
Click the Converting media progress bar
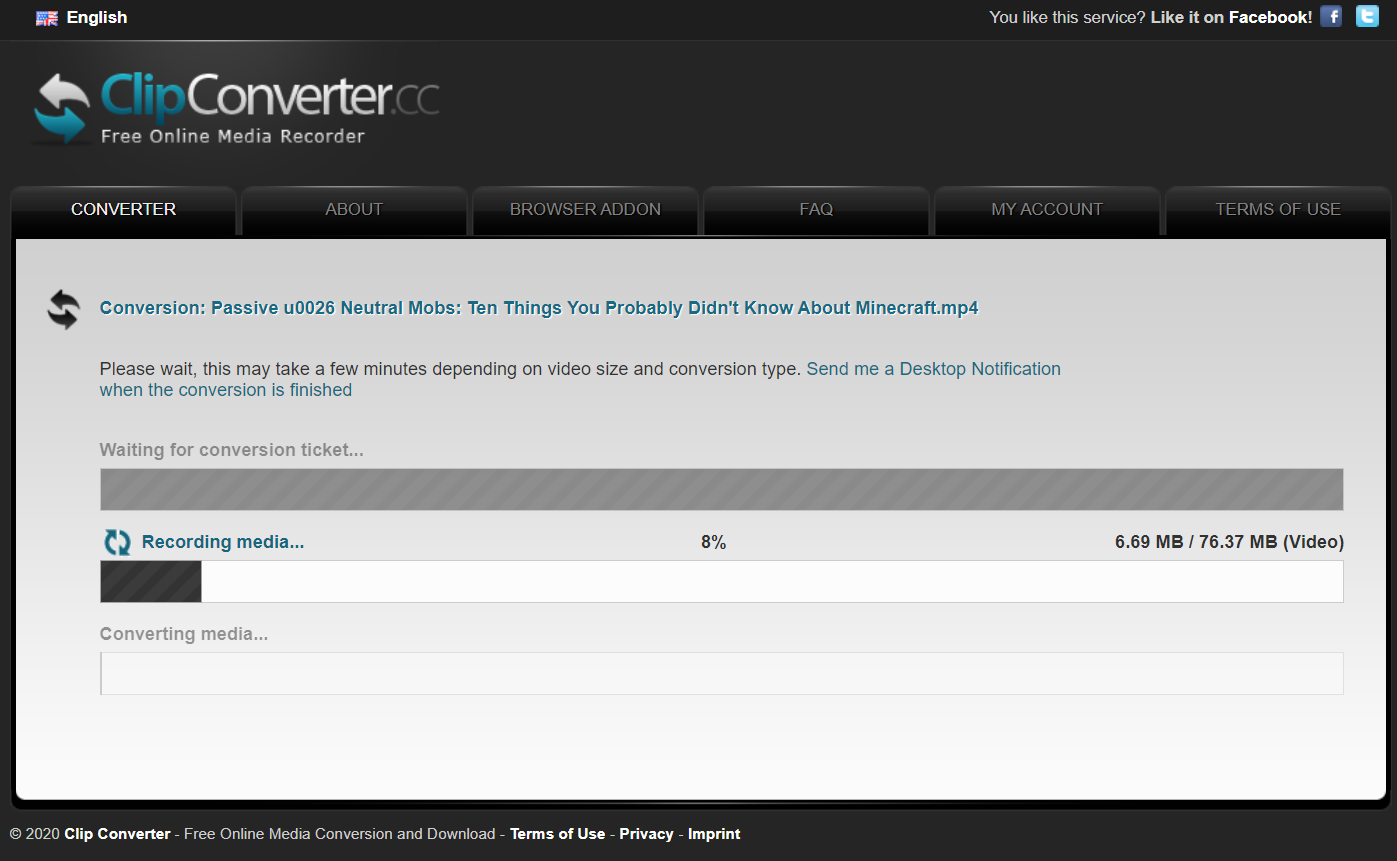tap(721, 674)
